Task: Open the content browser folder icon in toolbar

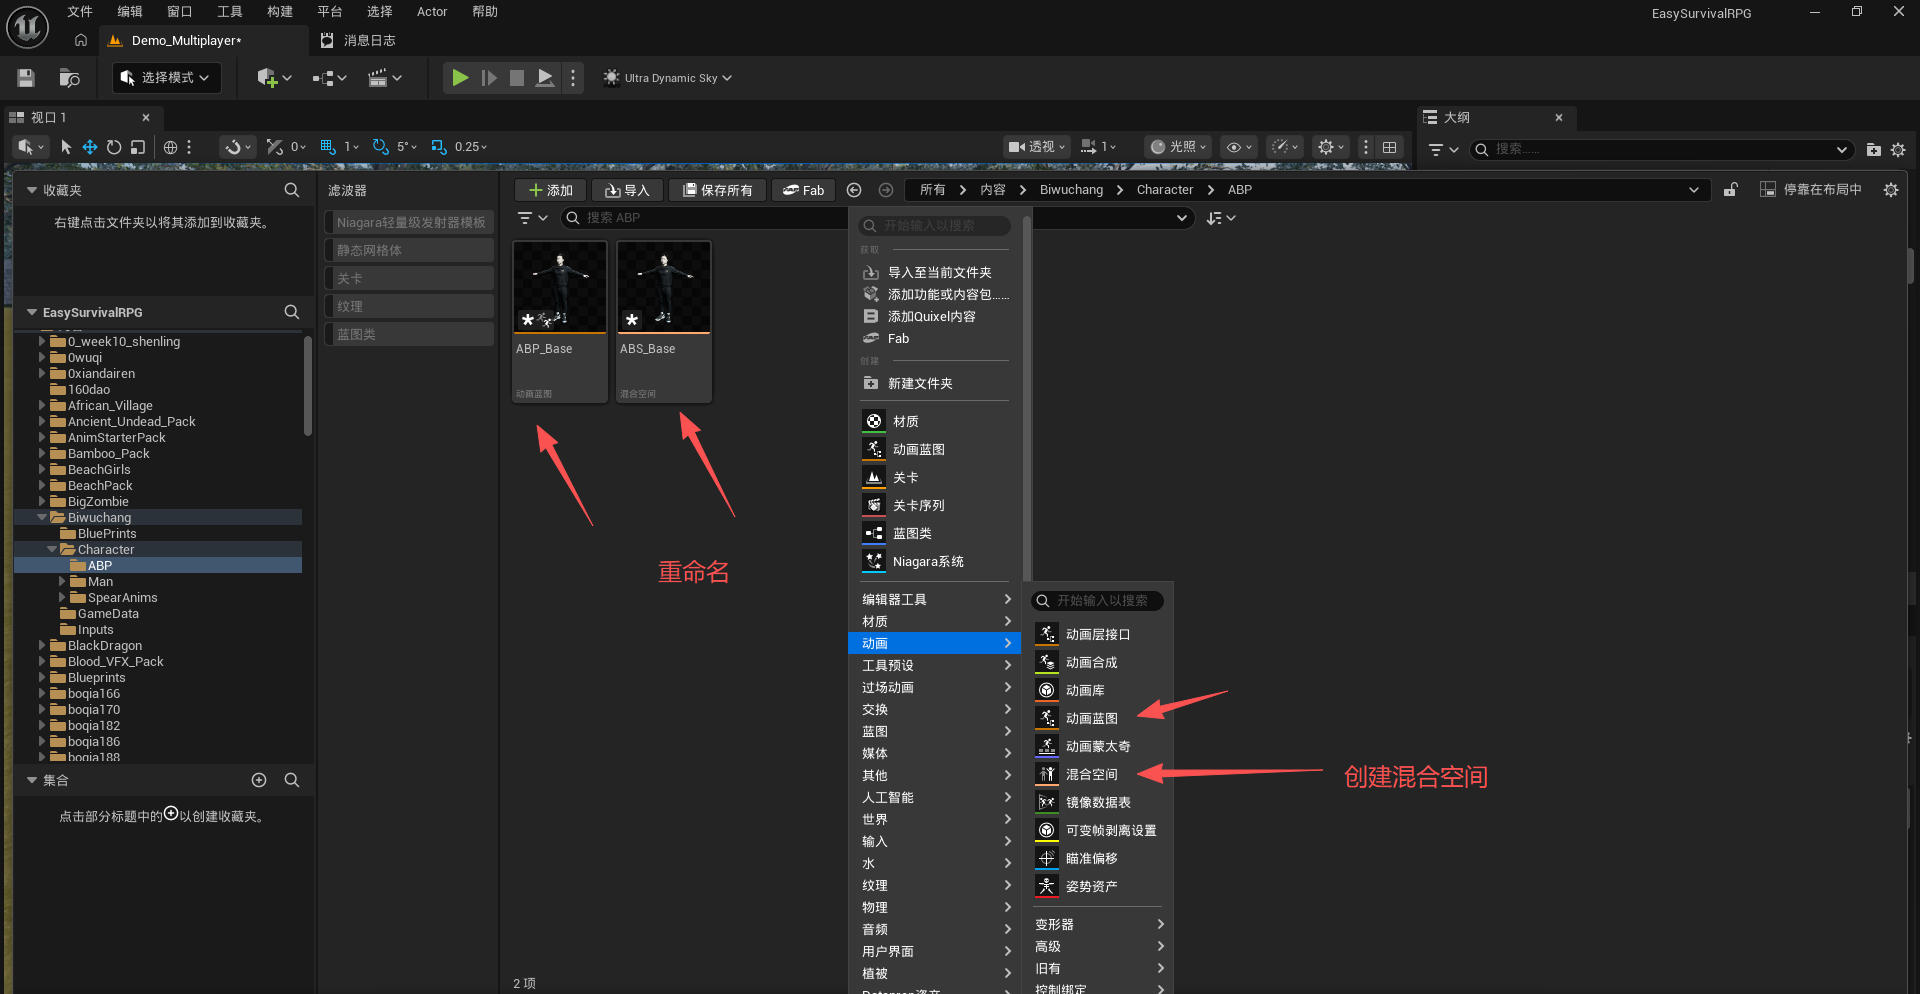Action: point(69,78)
